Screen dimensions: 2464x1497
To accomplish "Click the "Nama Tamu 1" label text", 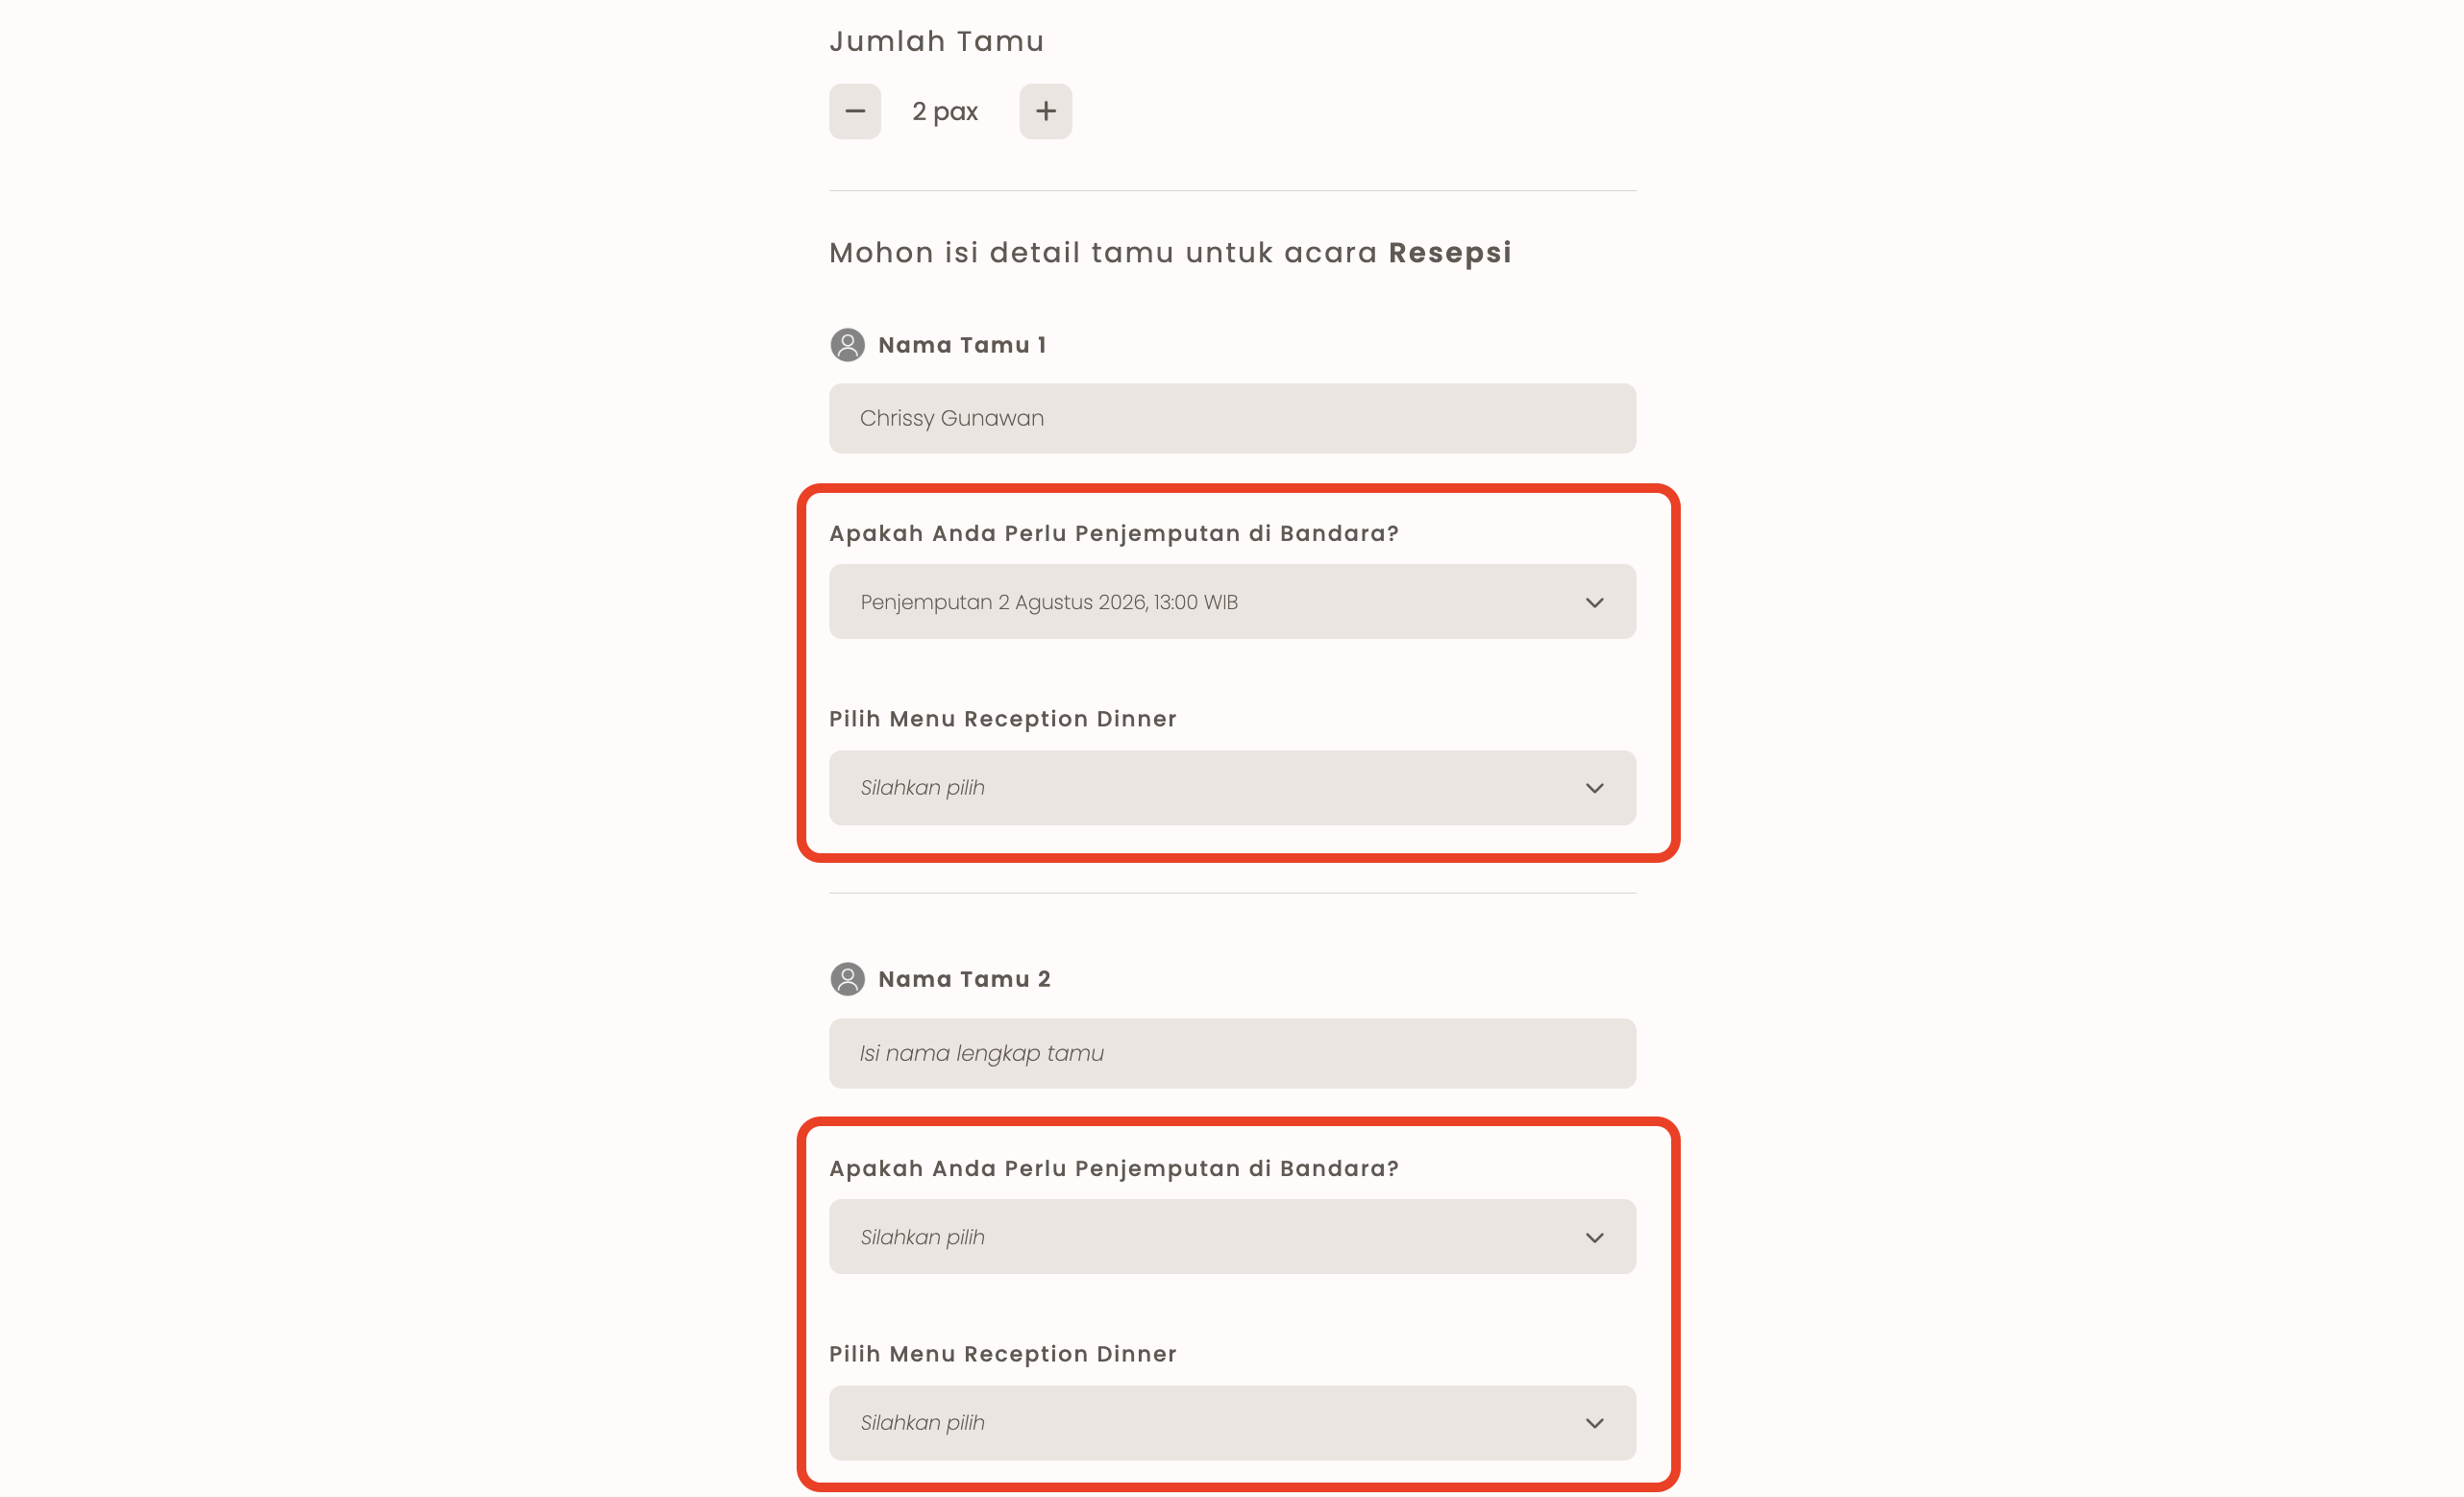I will [x=962, y=345].
